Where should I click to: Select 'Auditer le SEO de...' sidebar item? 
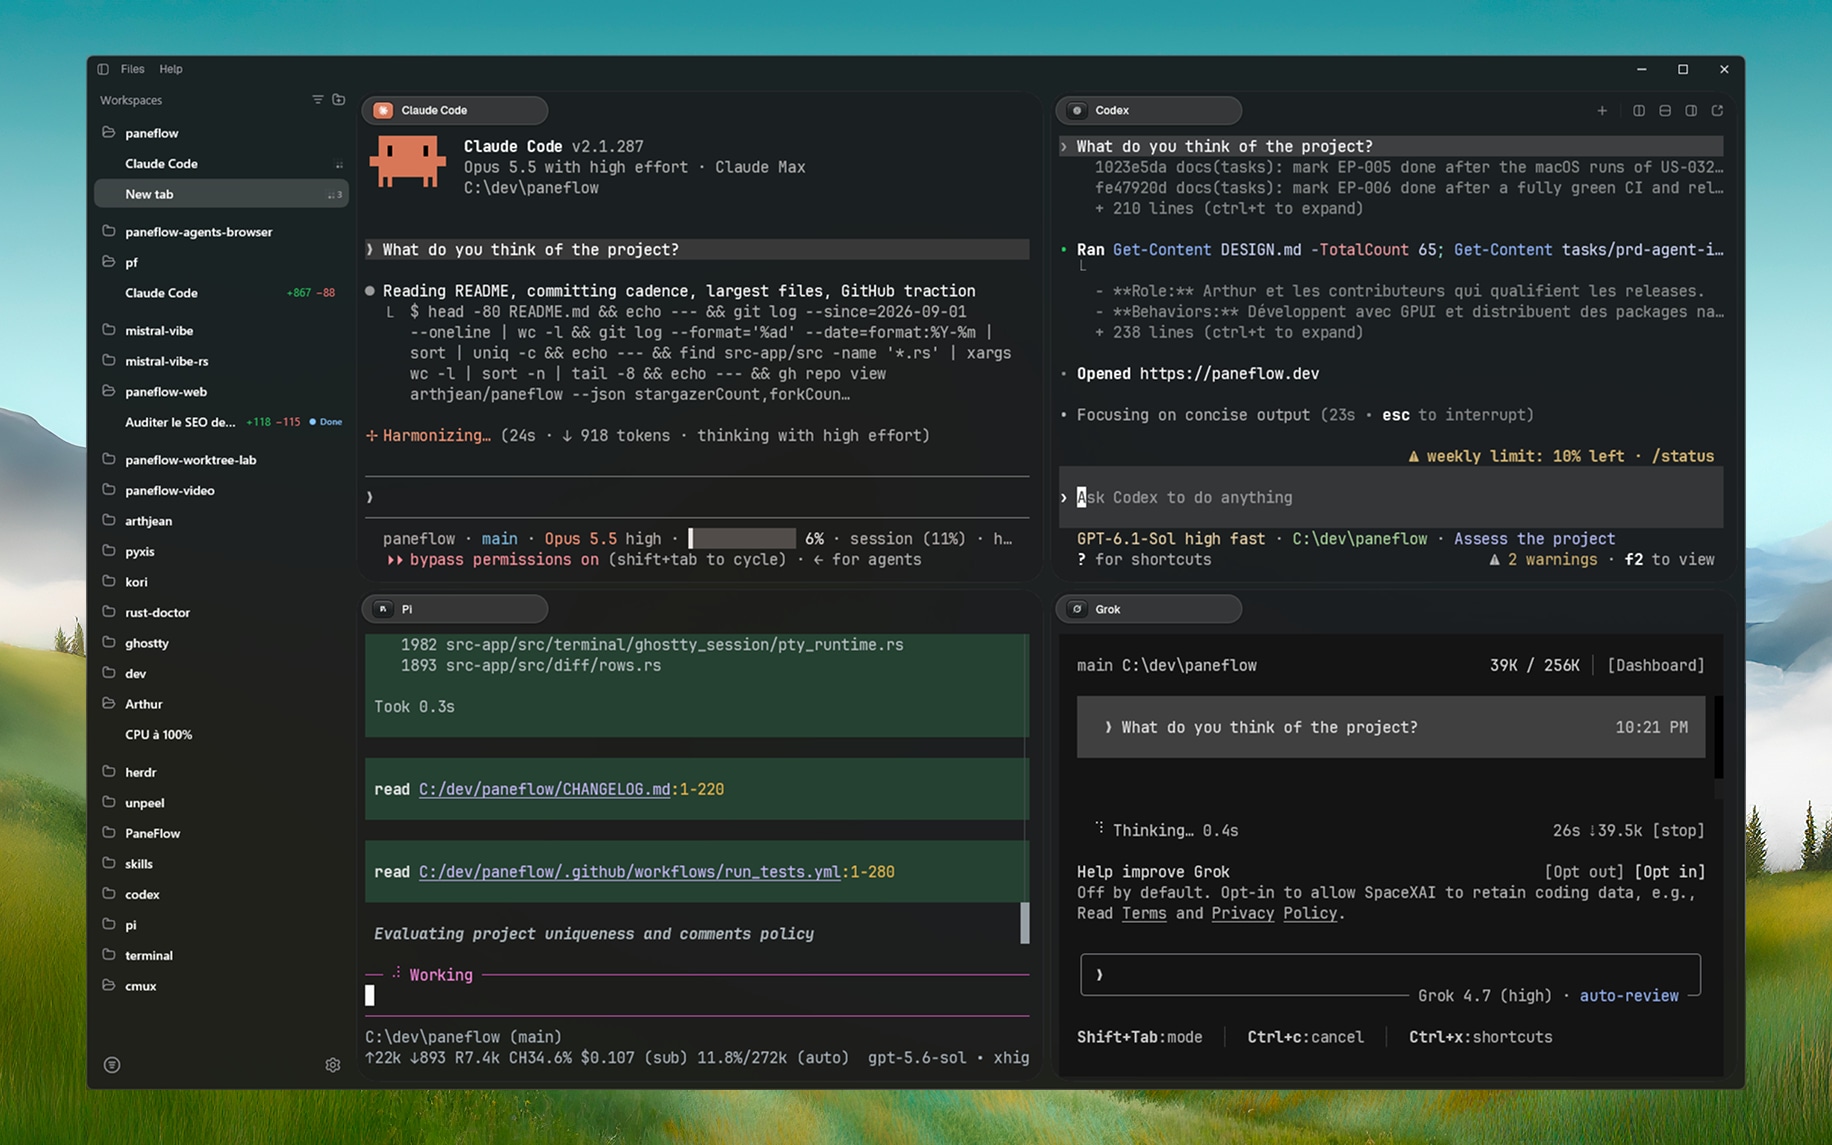180,422
